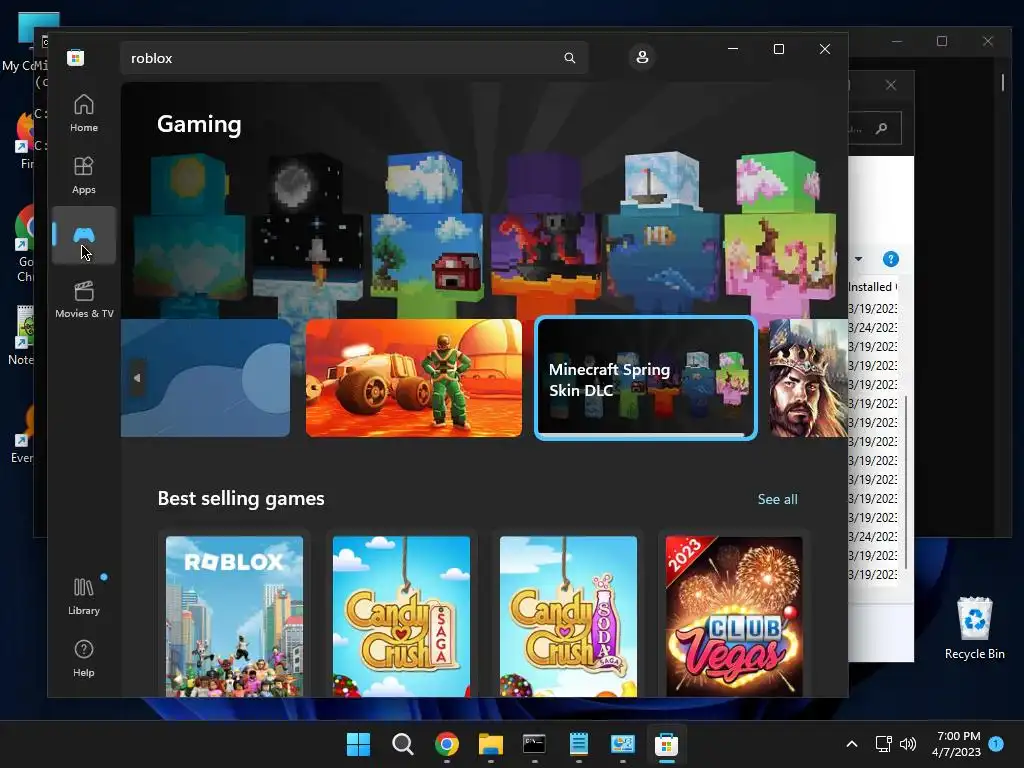Open the orange rover game carousel card
Image resolution: width=1024 pixels, height=768 pixels.
(414, 377)
